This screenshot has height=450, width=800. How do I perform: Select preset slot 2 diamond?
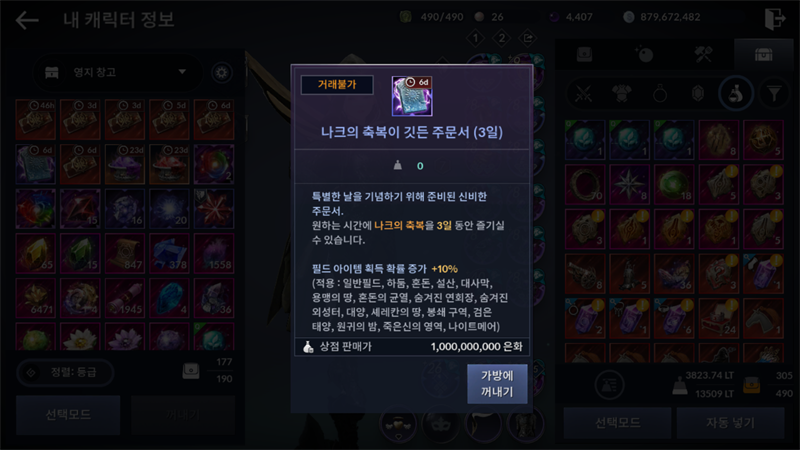(x=502, y=38)
